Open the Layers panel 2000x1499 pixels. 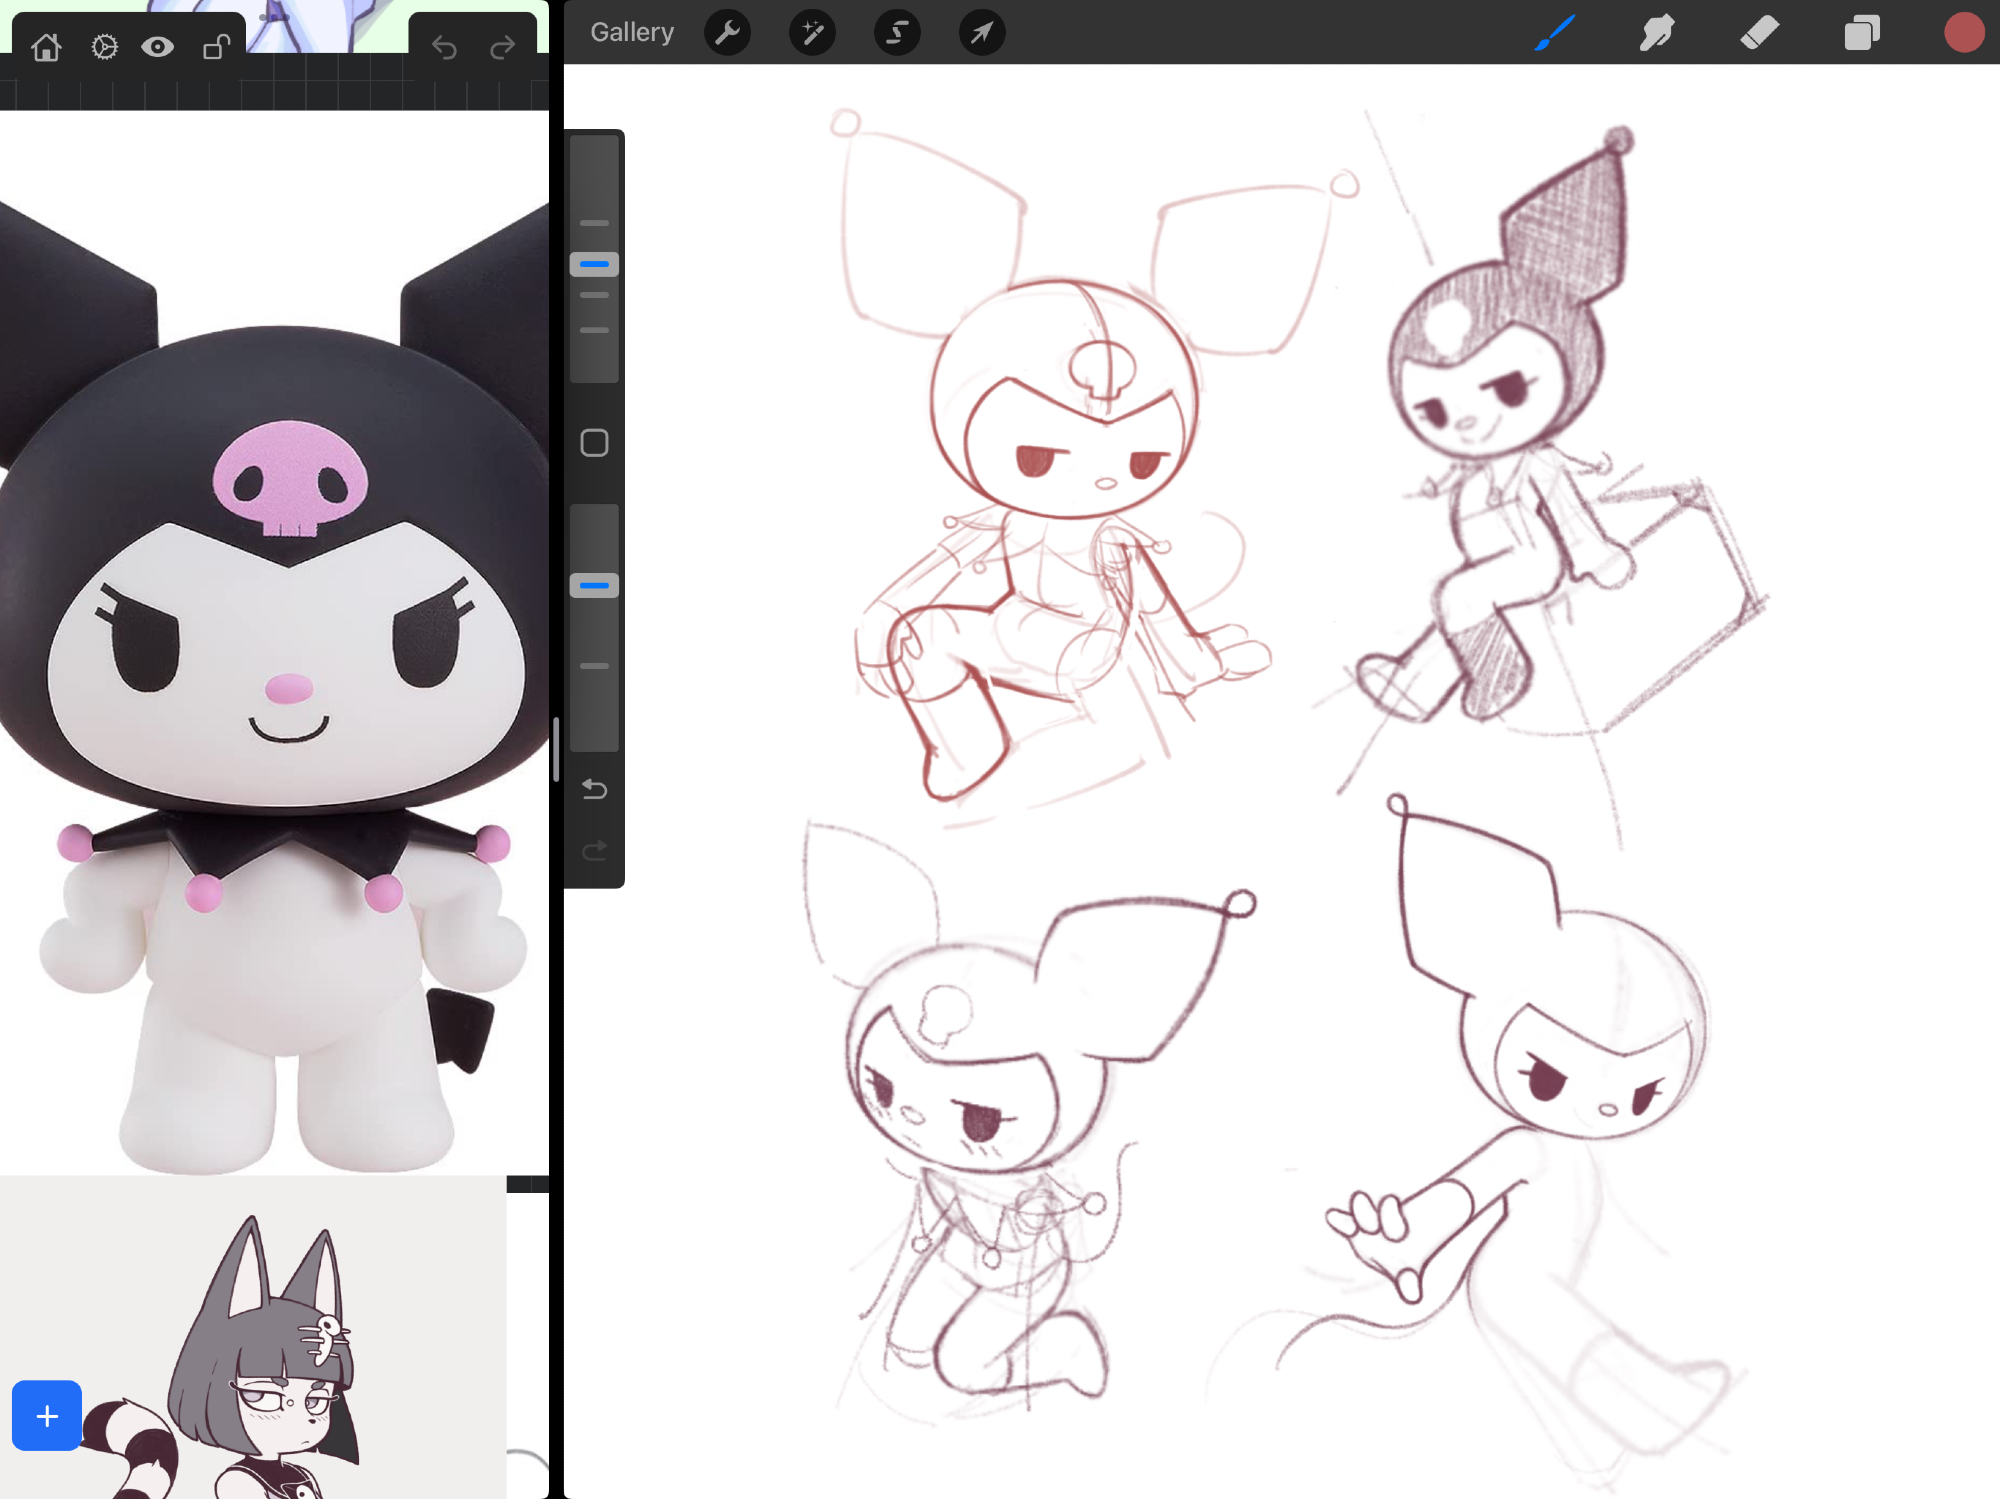point(1862,33)
